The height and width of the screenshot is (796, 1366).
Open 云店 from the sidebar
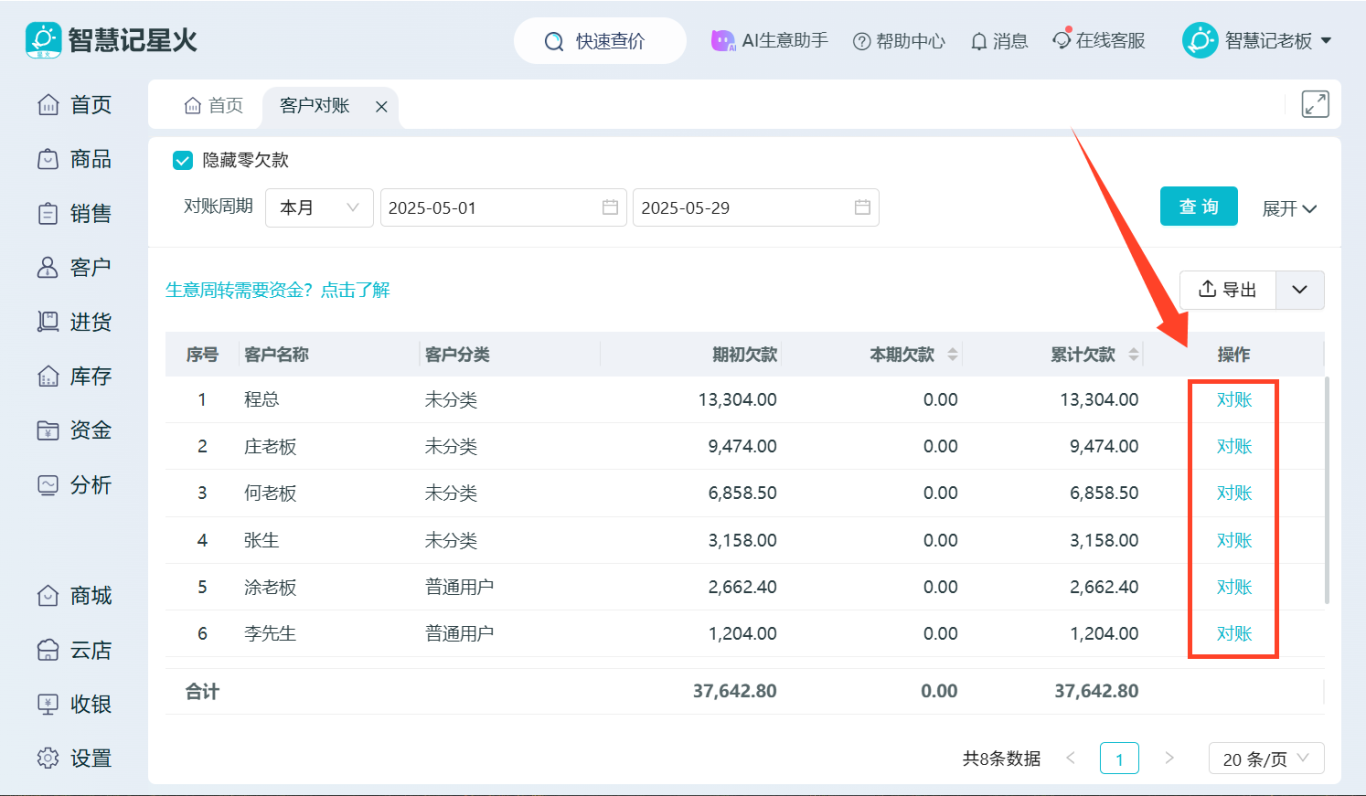coord(75,650)
